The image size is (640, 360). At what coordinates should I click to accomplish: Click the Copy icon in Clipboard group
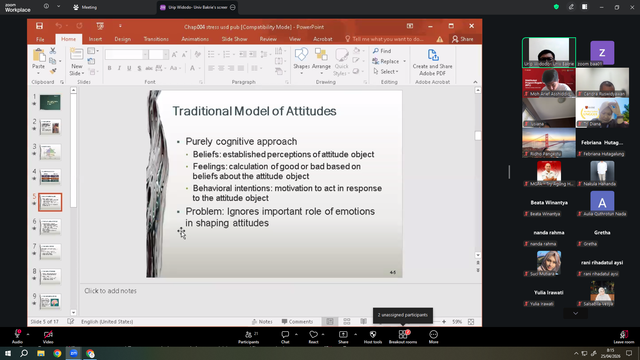click(53, 61)
